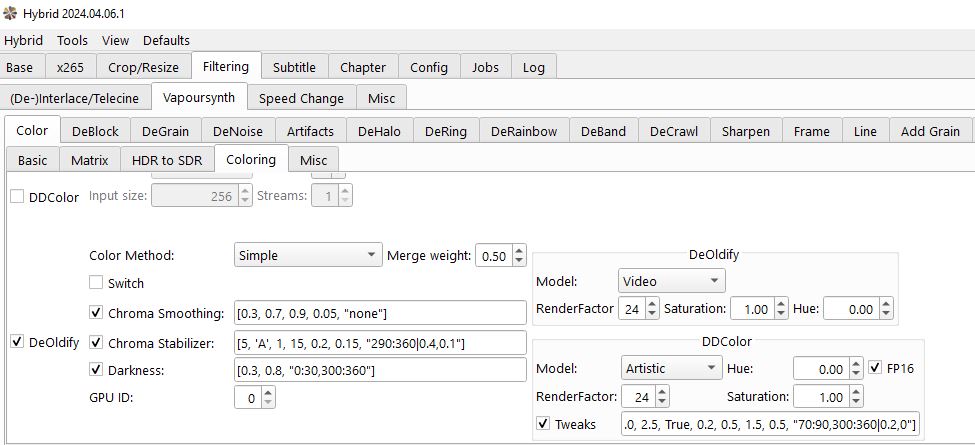975x445 pixels.
Task: Click the DDColor Tweaks text field
Action: 769,424
